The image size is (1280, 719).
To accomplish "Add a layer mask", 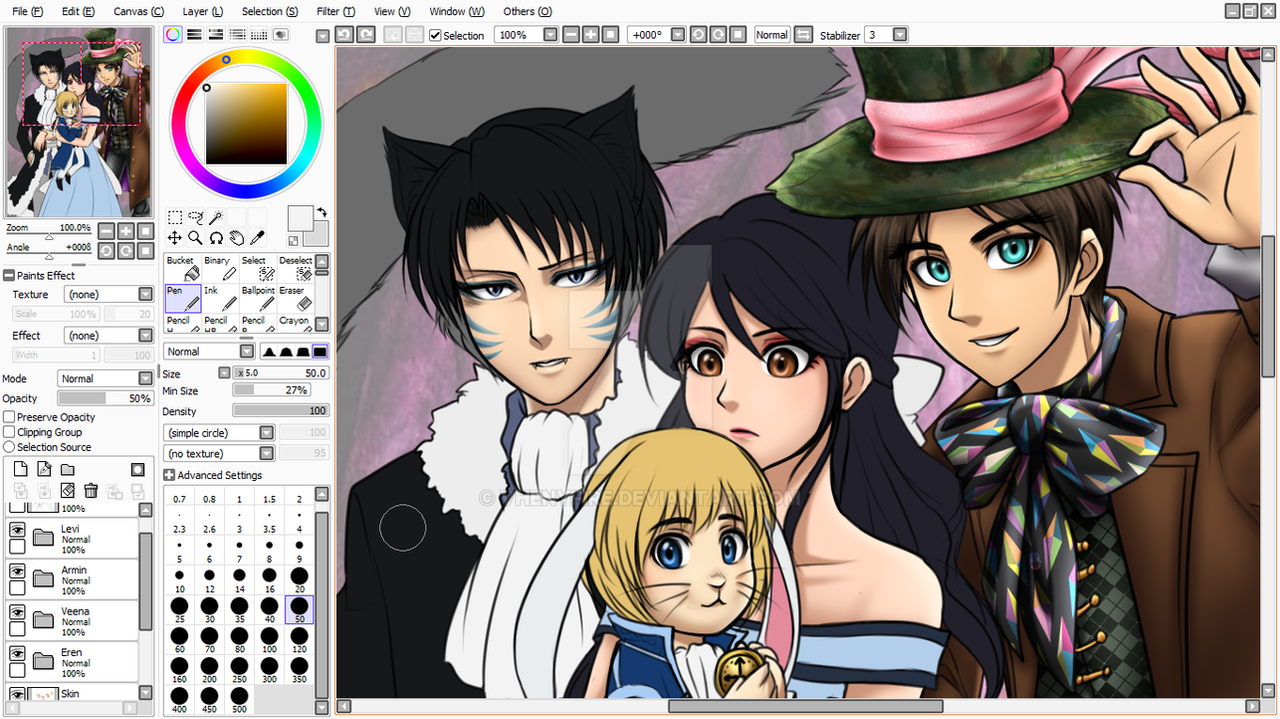I will (138, 469).
